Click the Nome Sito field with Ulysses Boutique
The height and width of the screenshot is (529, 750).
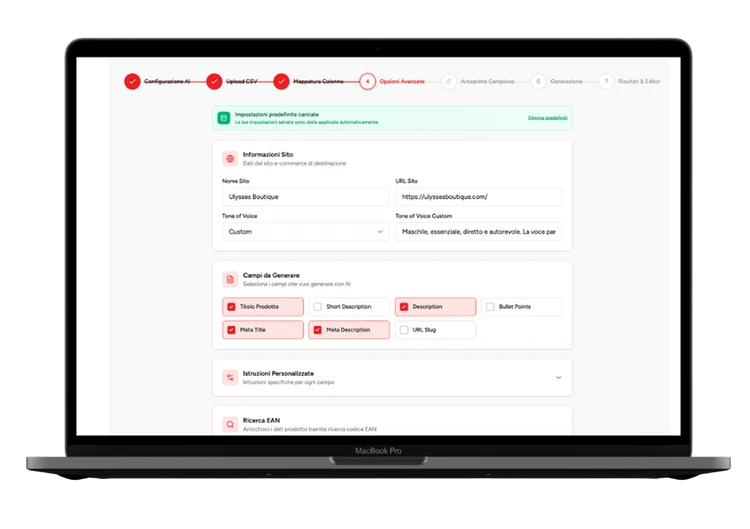tap(305, 197)
